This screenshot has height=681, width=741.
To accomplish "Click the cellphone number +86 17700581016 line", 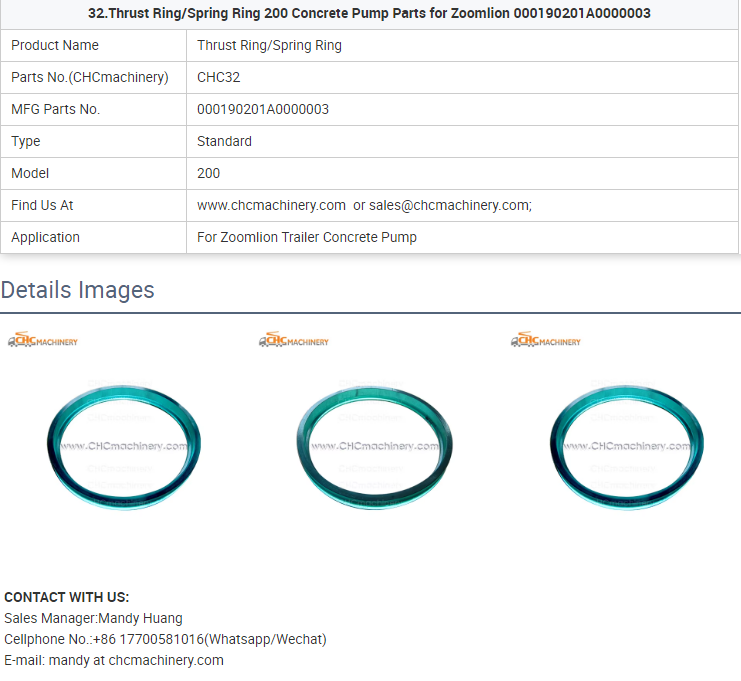I will 165,639.
